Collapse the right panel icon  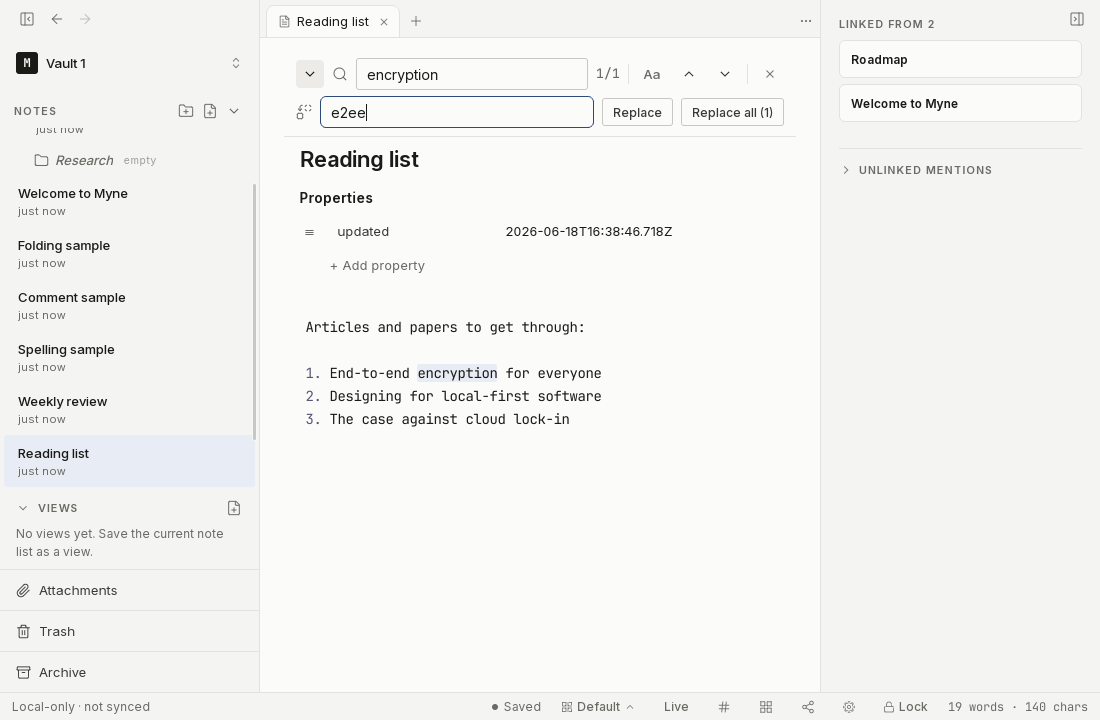click(x=1077, y=19)
